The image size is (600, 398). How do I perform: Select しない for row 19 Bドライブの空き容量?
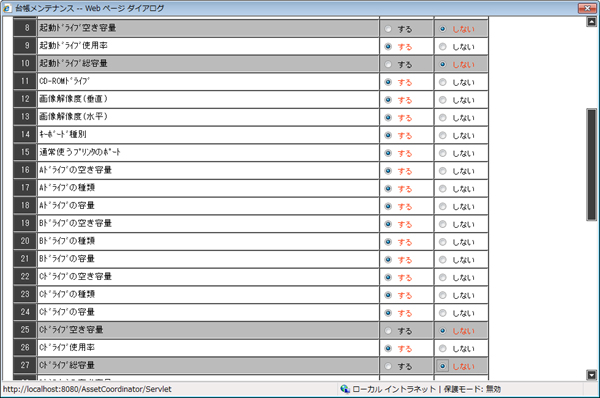coord(443,224)
